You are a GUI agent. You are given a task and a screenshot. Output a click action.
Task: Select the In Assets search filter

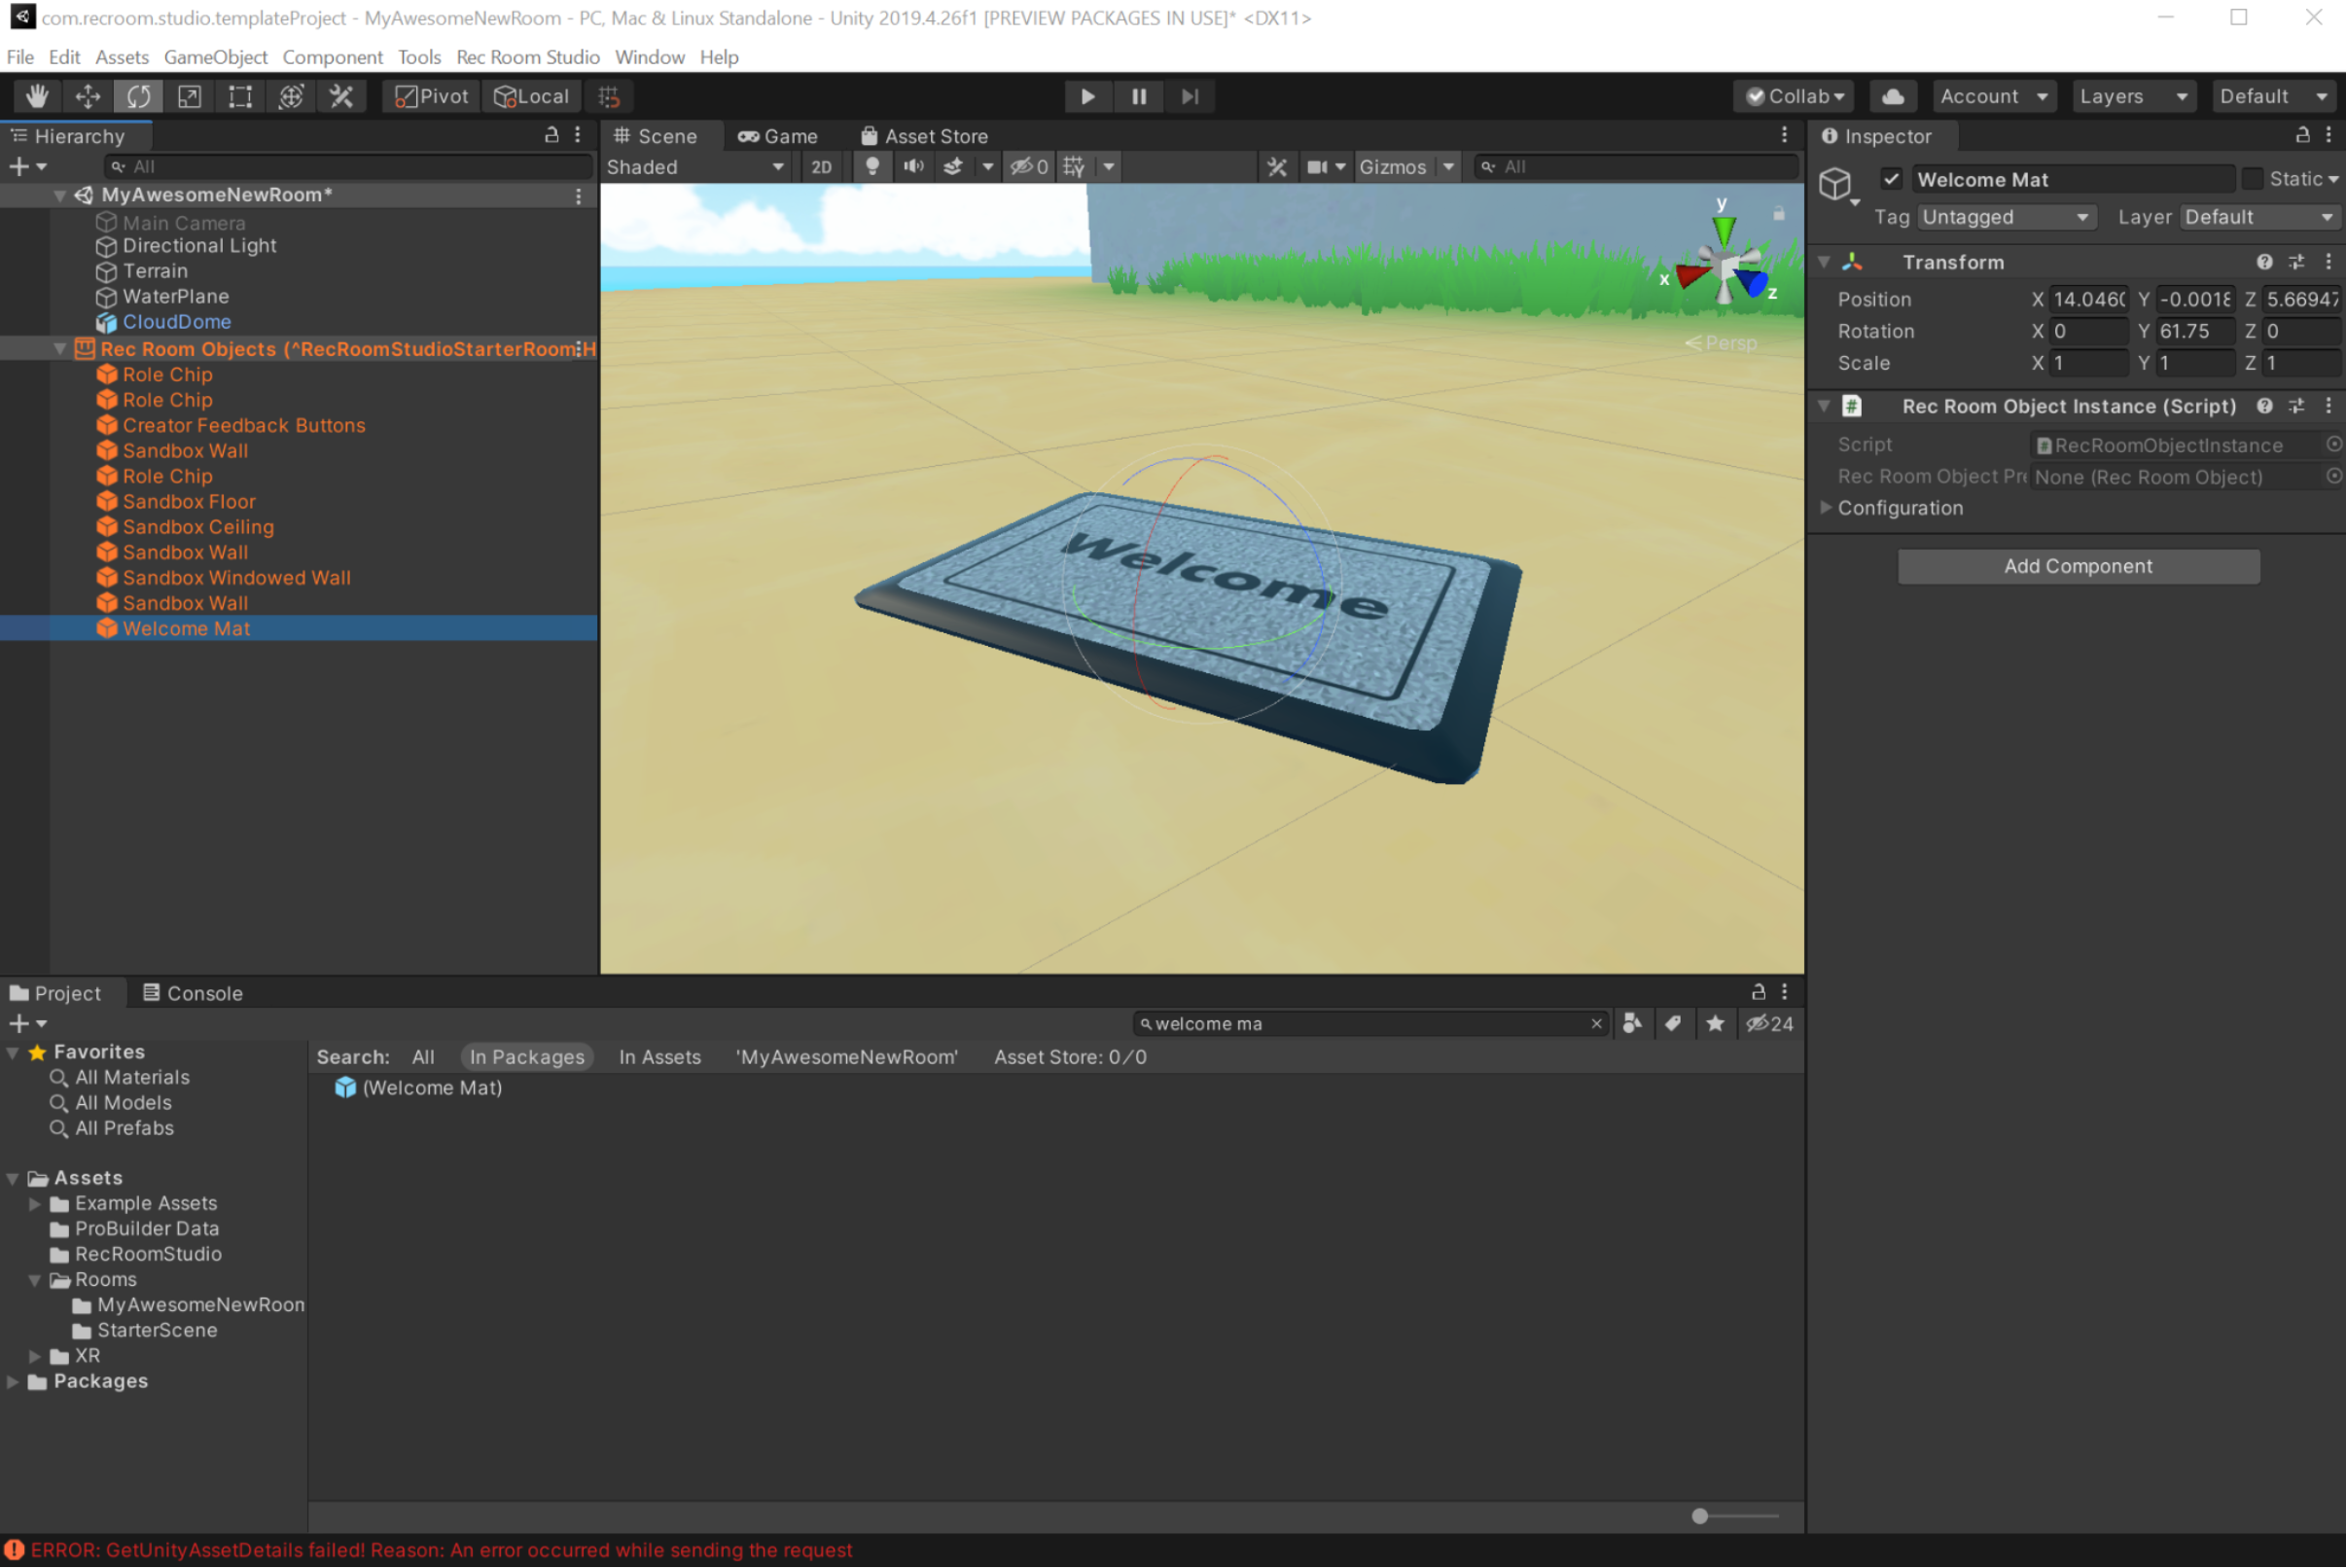click(x=659, y=1057)
